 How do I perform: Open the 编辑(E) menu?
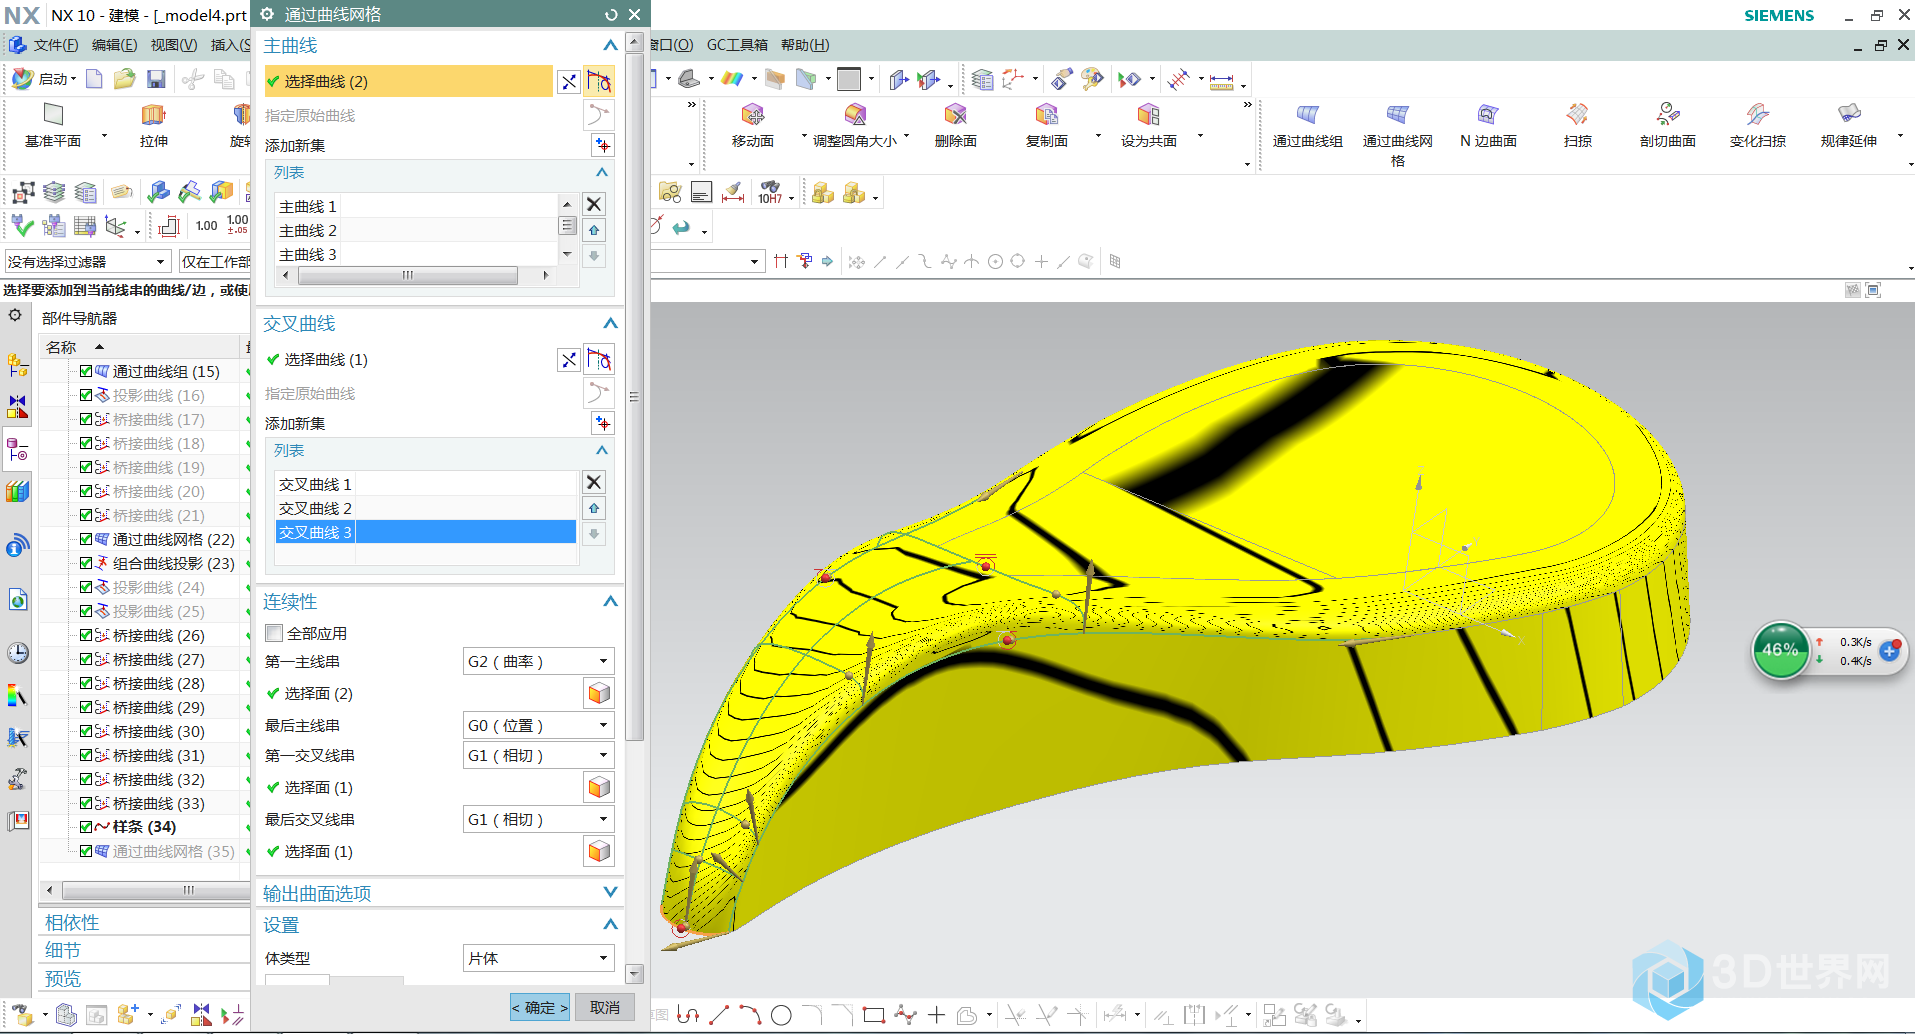pyautogui.click(x=114, y=45)
